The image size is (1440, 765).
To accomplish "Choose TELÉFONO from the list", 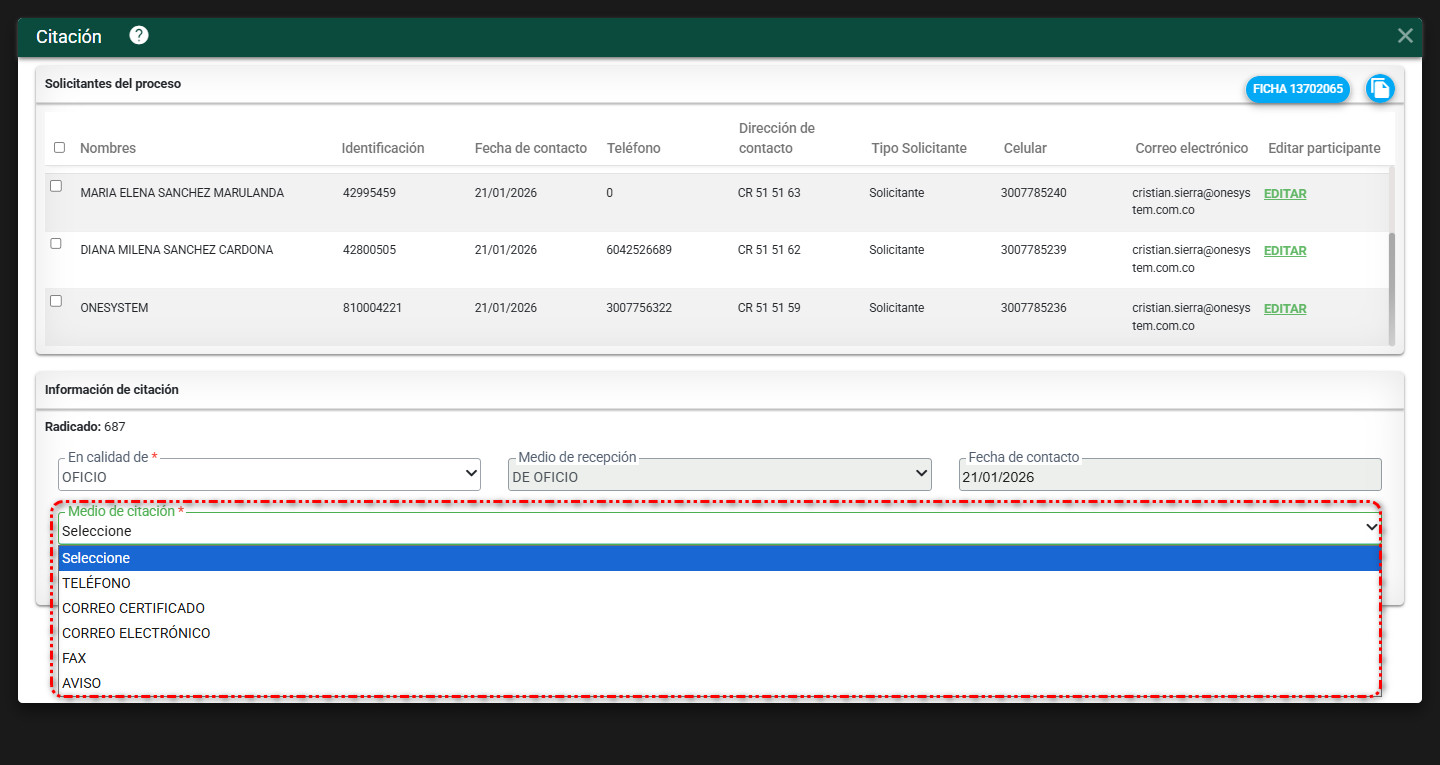I will (96, 583).
